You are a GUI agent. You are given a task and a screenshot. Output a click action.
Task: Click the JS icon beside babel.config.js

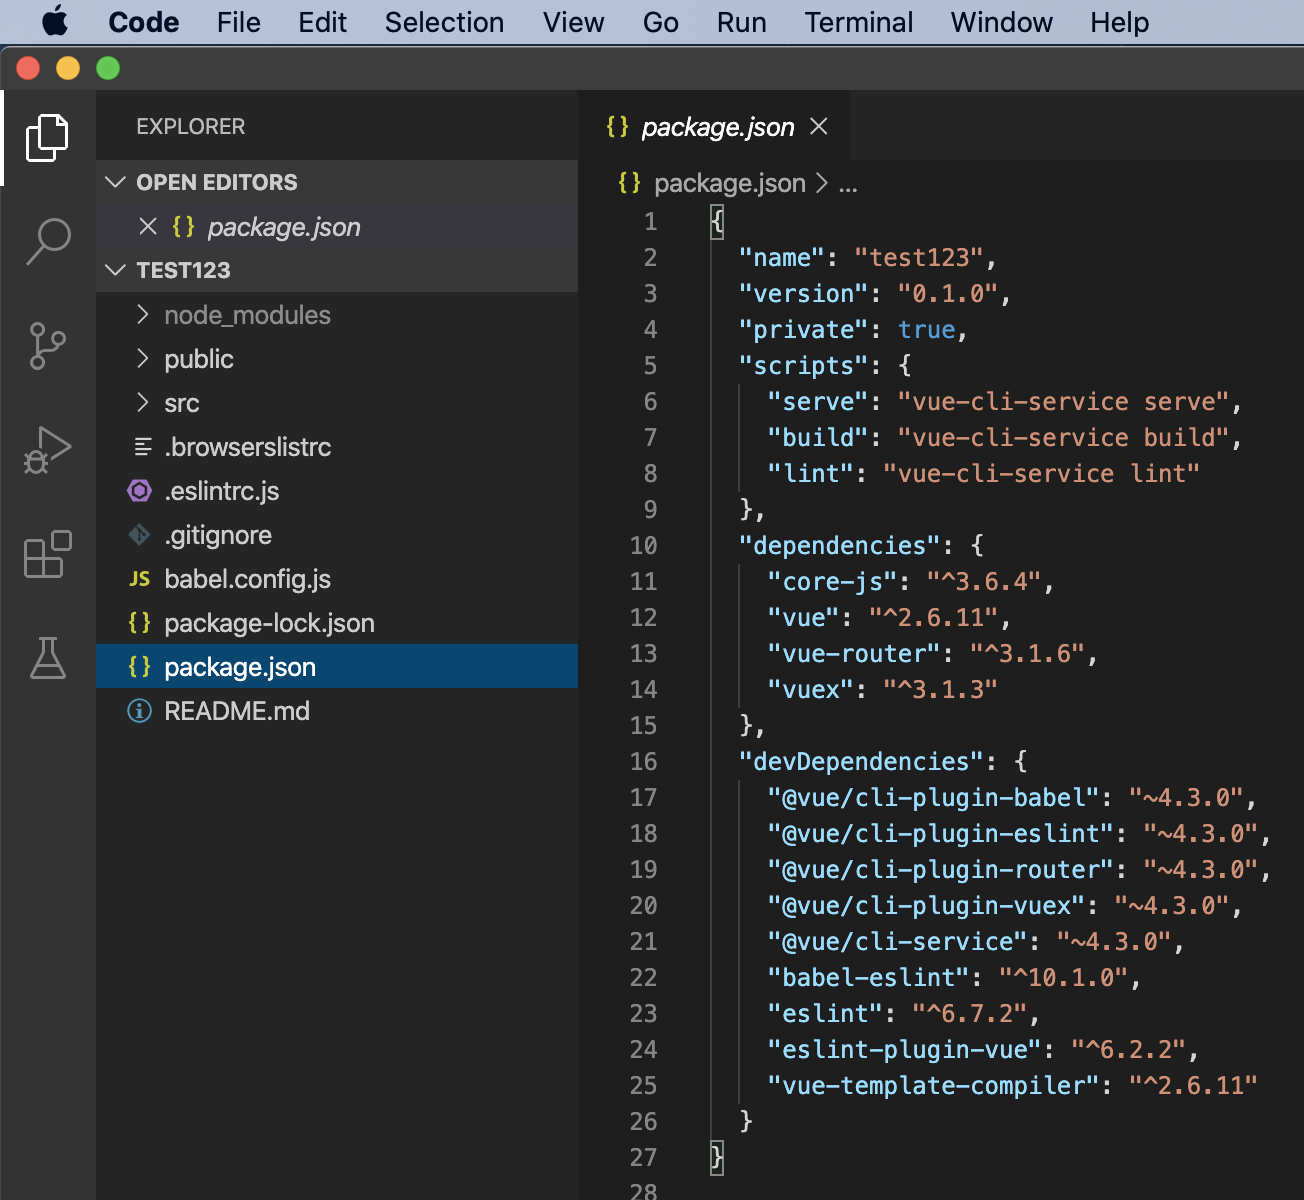pos(140,579)
